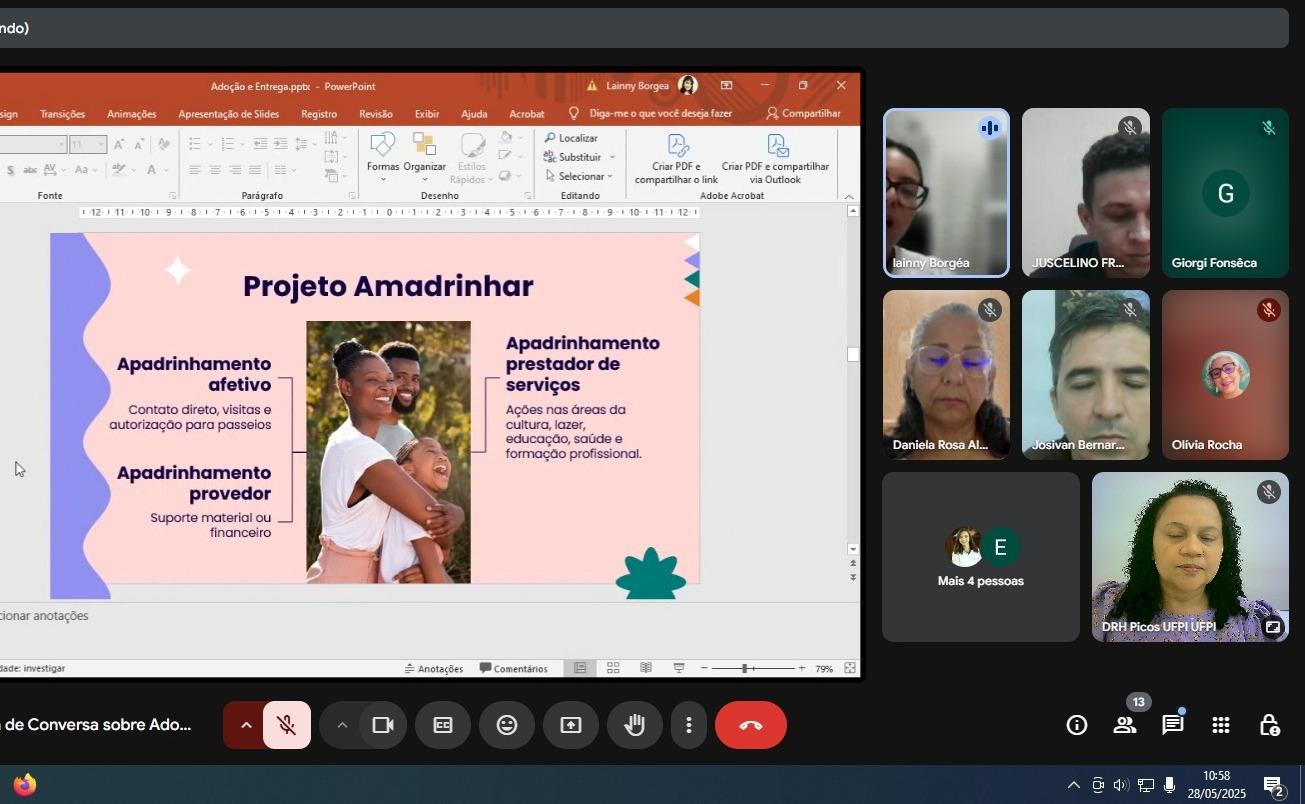Show the participants list

point(1124,725)
